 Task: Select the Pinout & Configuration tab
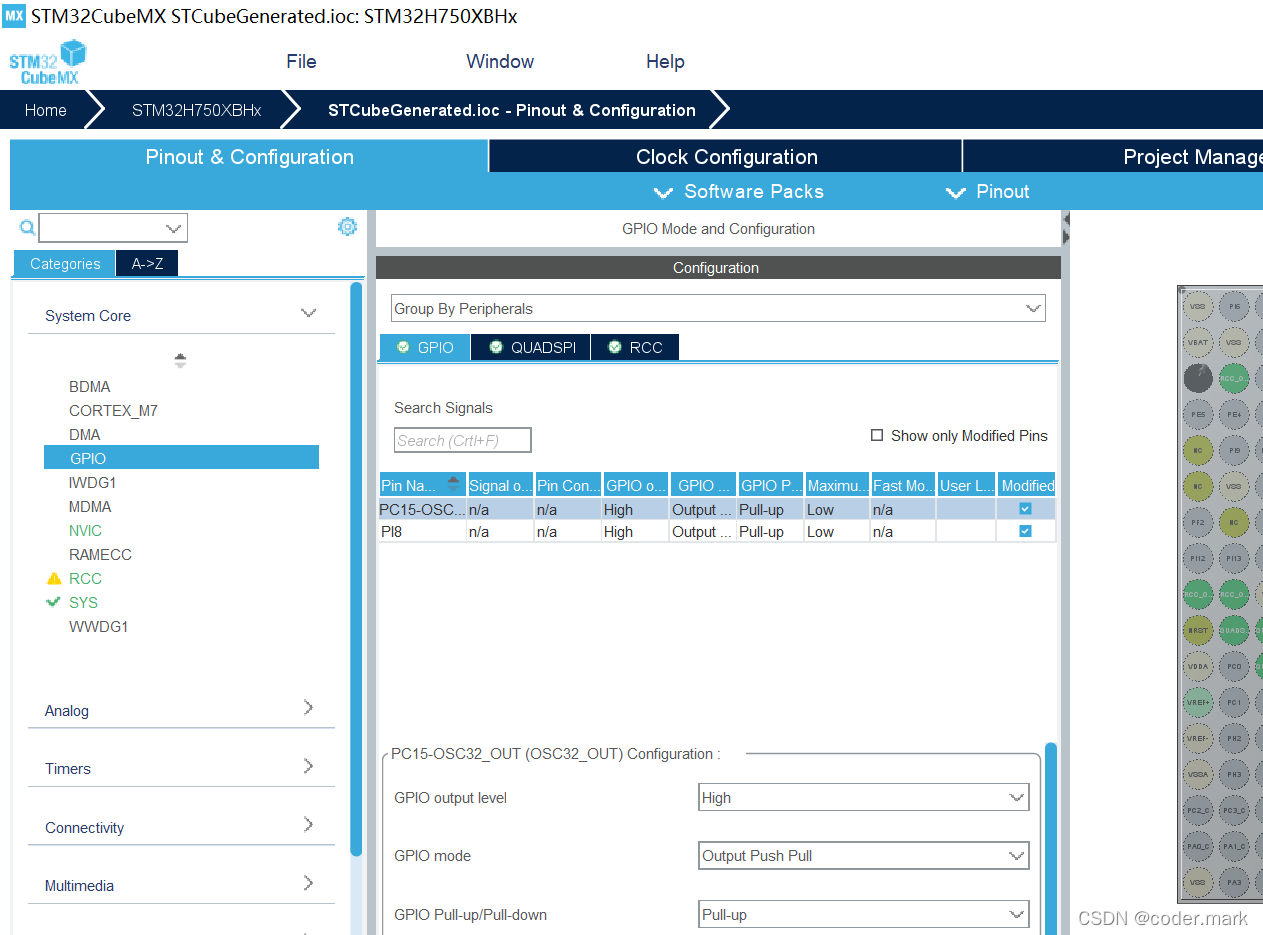click(249, 157)
